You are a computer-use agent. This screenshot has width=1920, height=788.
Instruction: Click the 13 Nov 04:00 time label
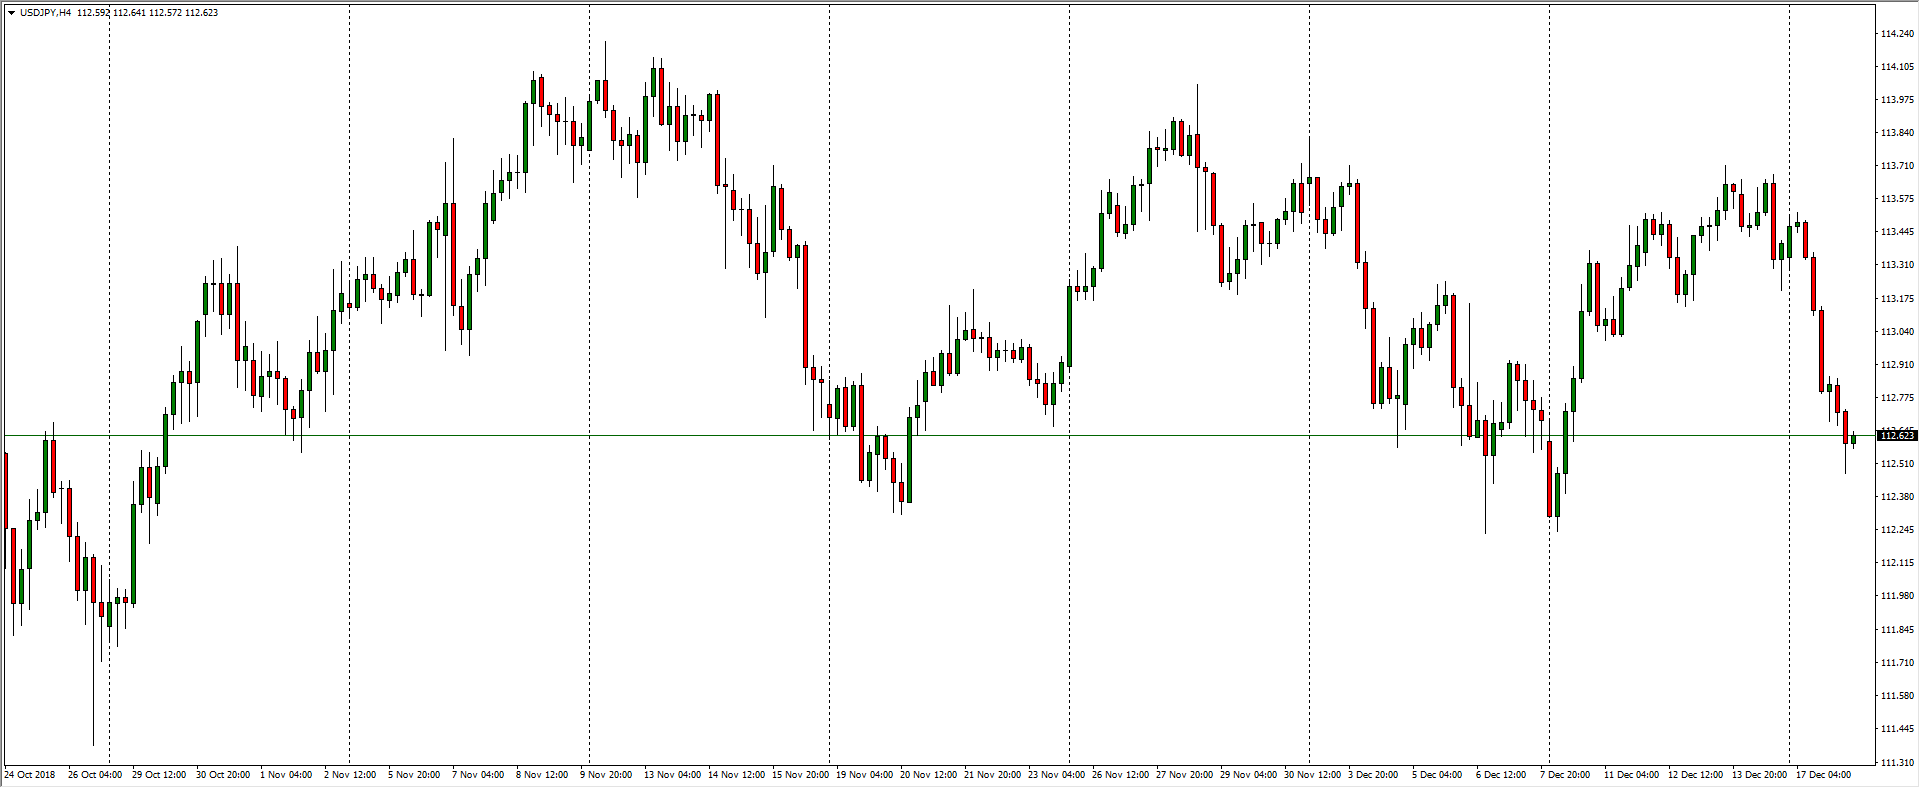point(672,775)
